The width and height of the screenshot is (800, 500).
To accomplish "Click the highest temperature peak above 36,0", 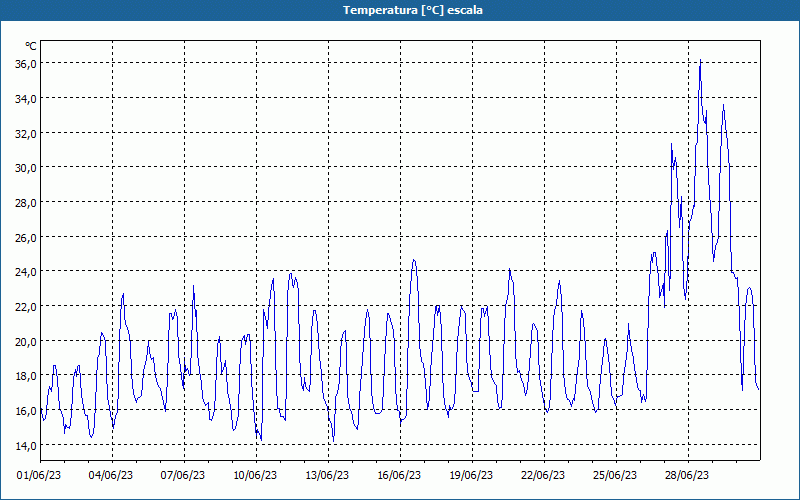I will (701, 60).
